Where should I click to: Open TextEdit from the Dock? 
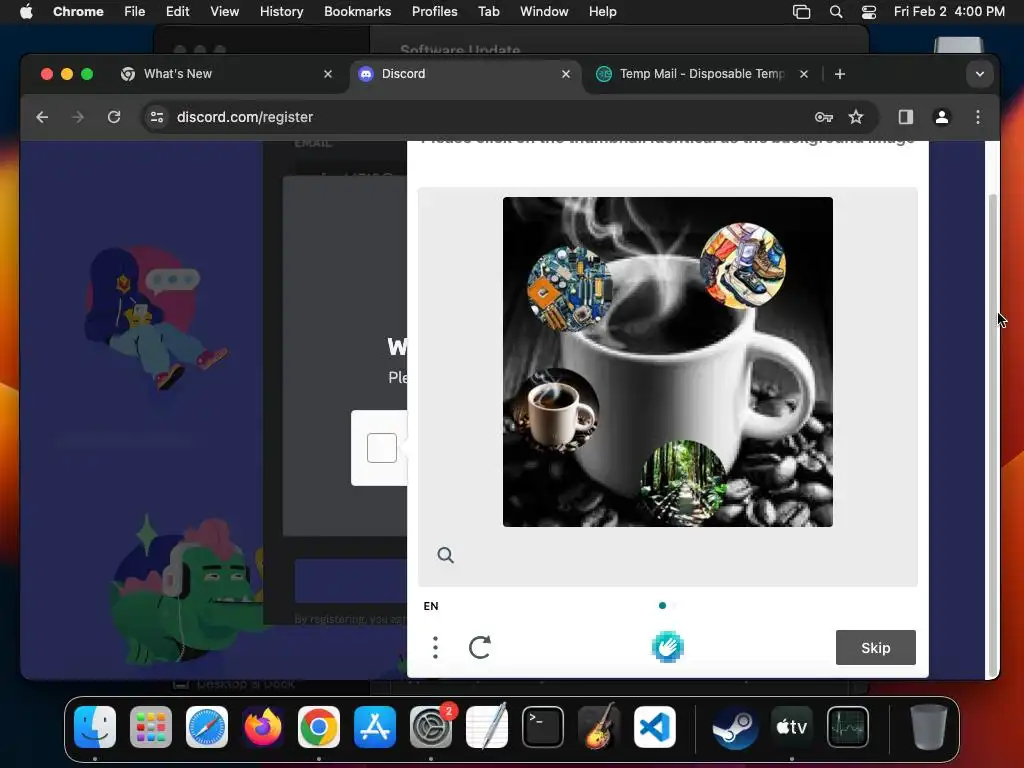coord(487,727)
